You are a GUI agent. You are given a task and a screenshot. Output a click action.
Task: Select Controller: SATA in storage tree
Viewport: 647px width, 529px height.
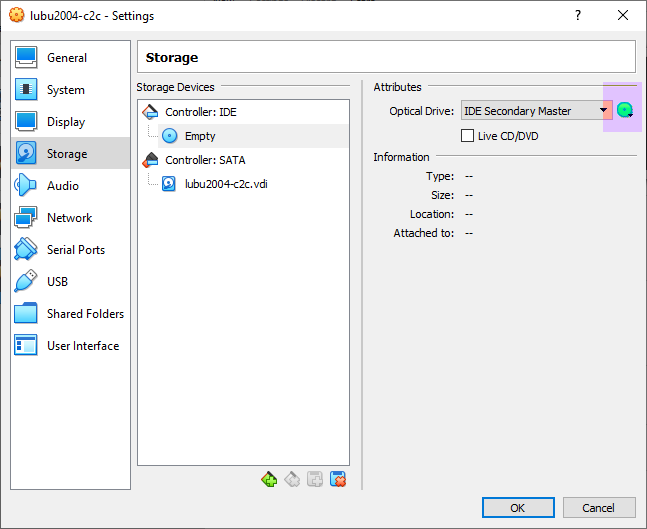coord(204,160)
